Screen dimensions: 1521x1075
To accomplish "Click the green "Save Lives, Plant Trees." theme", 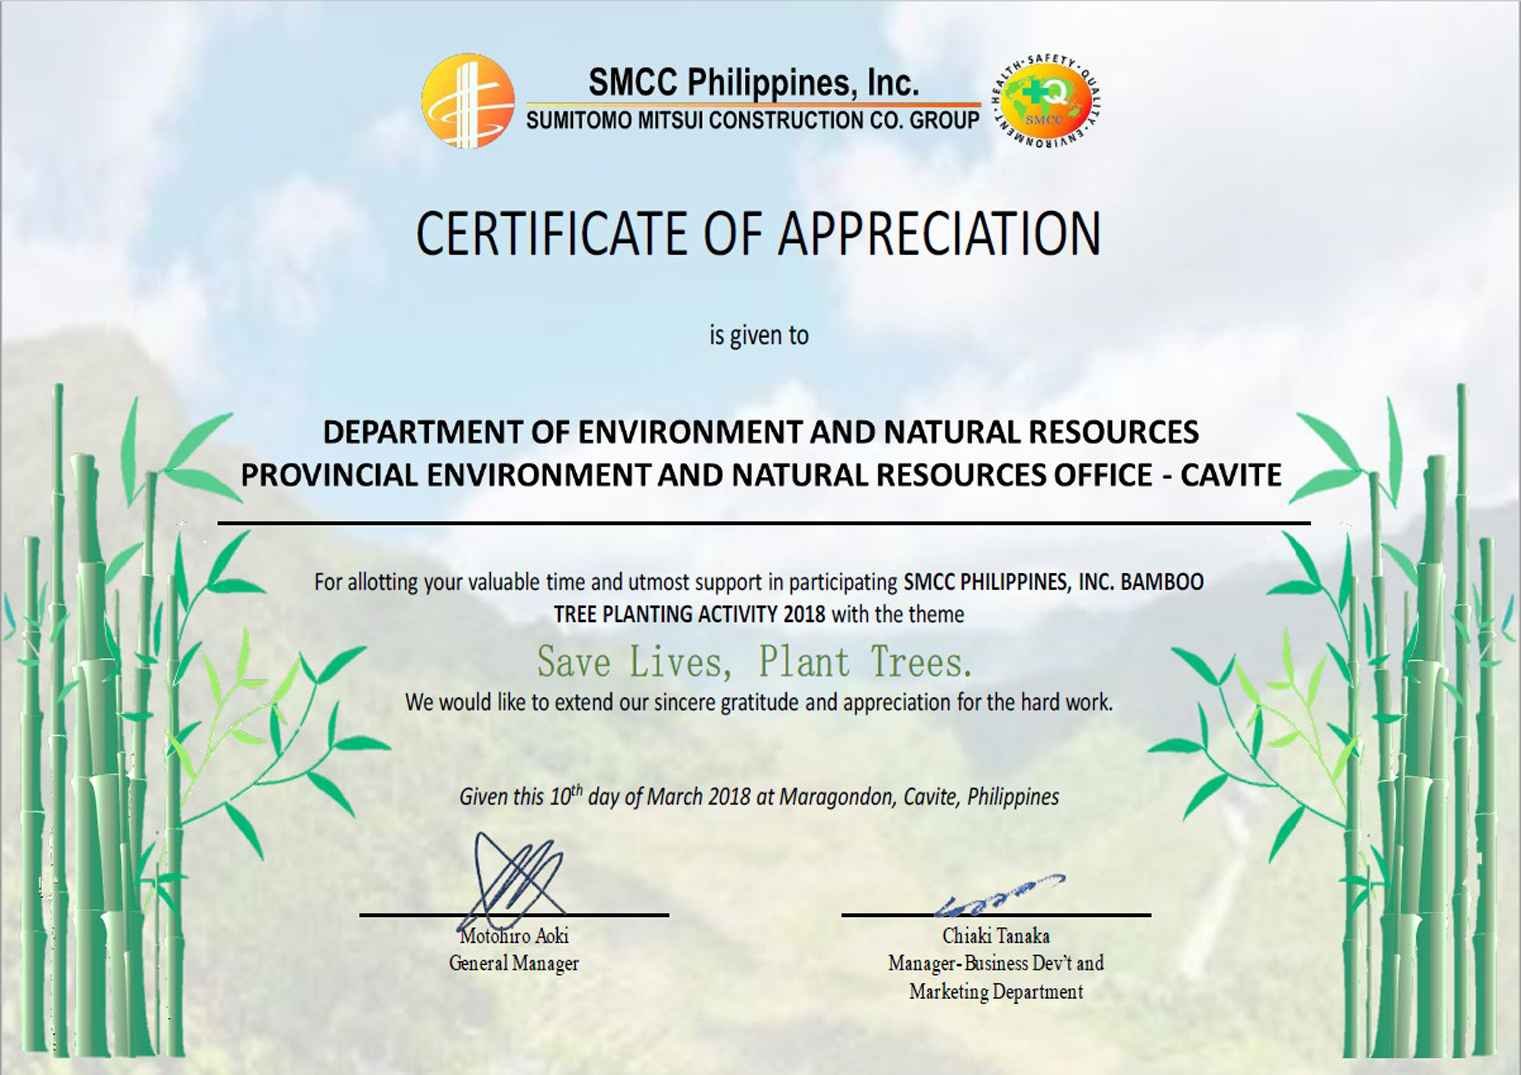I will tap(754, 662).
